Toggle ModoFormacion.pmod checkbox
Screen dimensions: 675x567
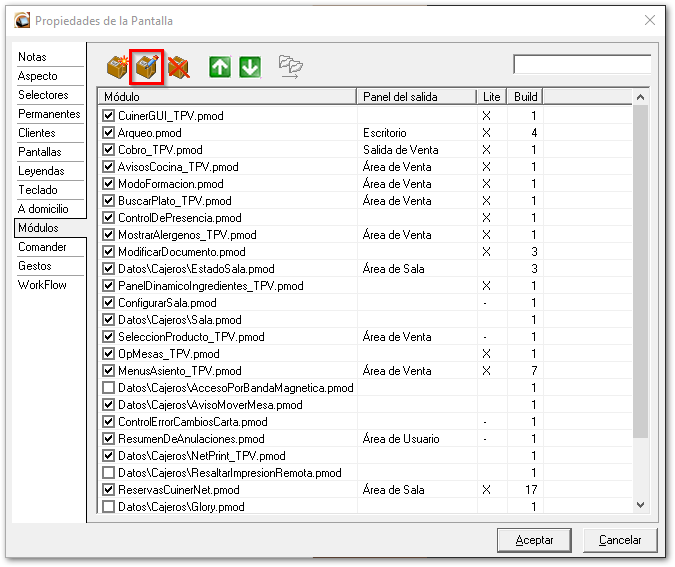[x=108, y=183]
